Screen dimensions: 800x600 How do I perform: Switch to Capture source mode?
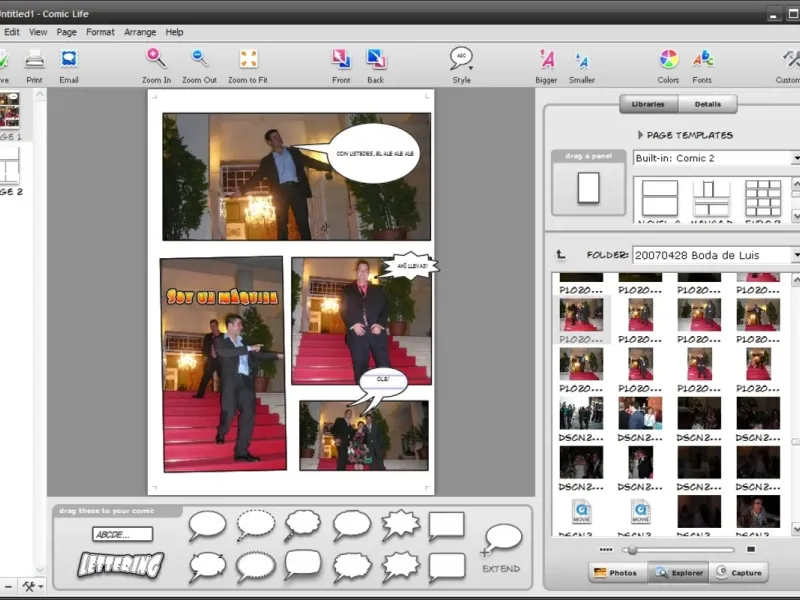click(738, 573)
